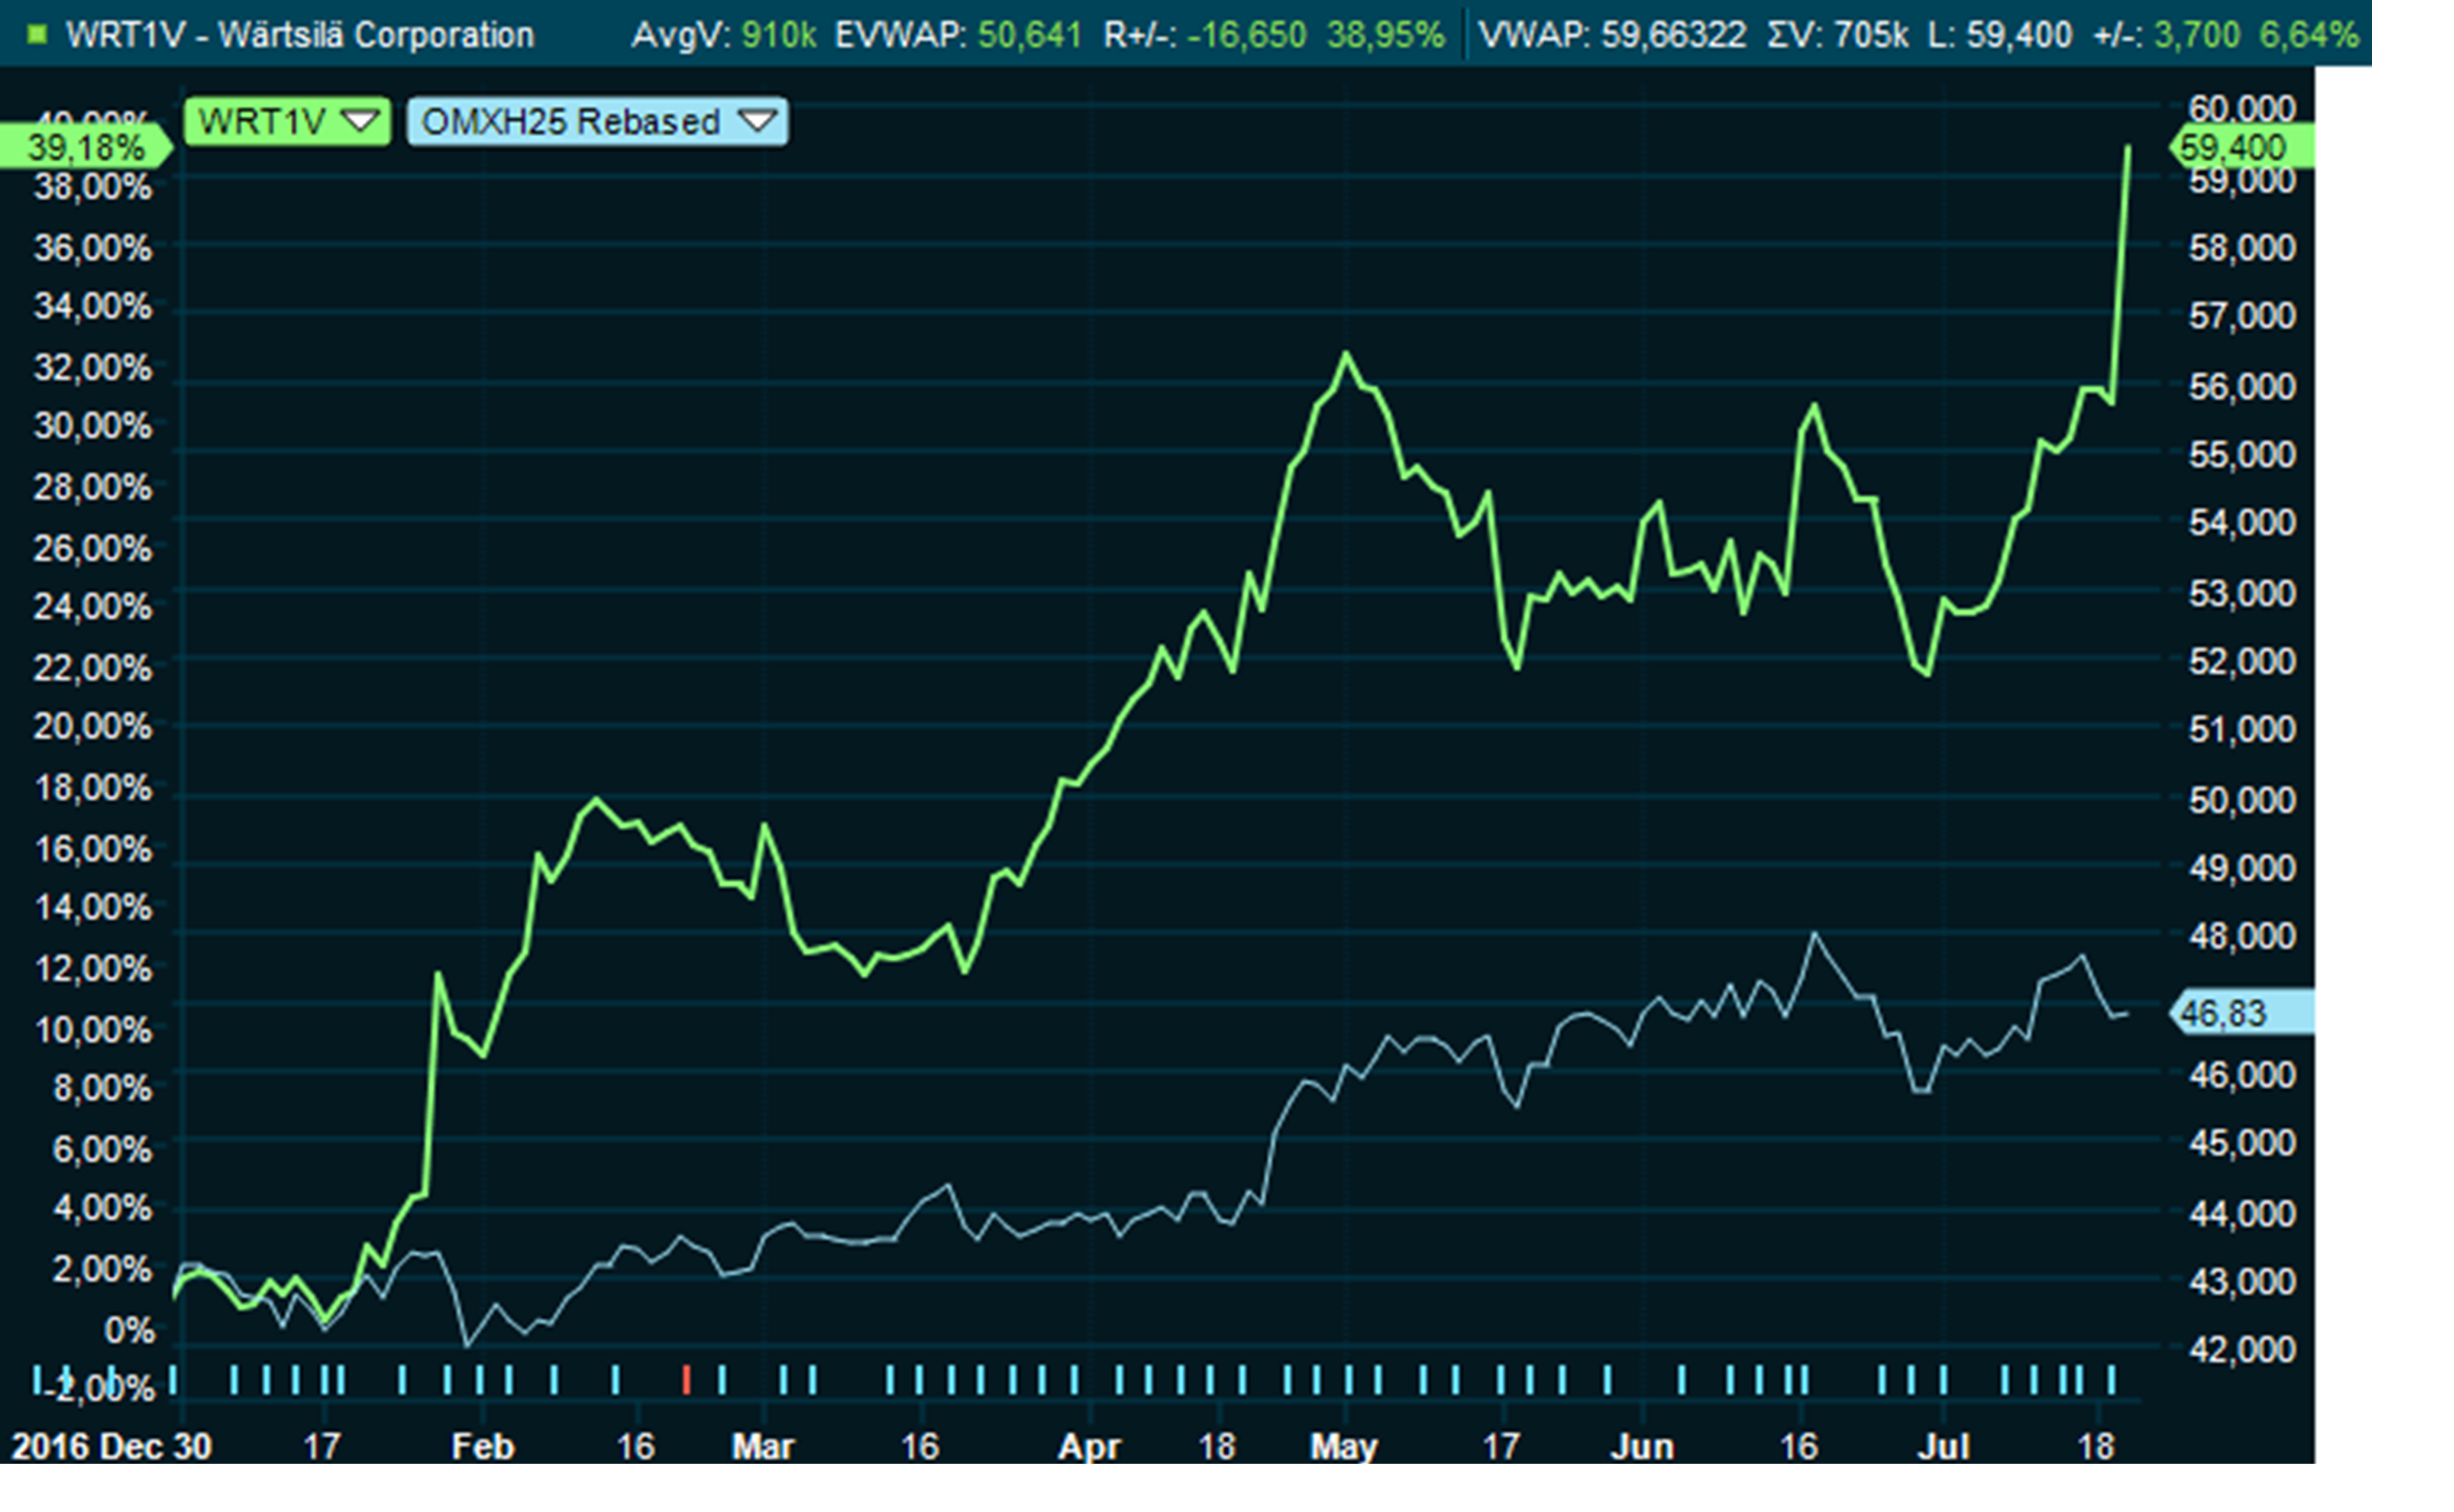Click the R+/- -16,650 value
This screenshot has width=2454, height=1512.
tap(1246, 35)
